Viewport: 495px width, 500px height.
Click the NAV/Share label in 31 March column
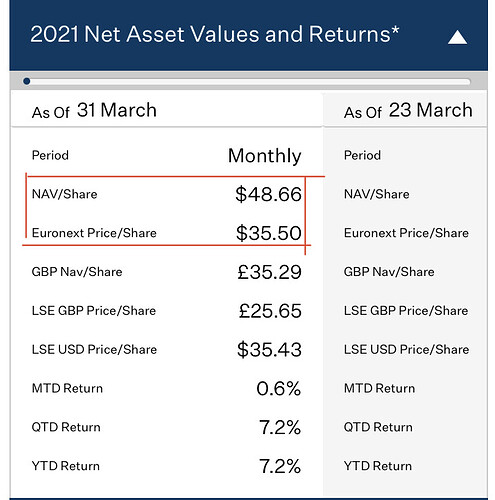click(x=64, y=194)
